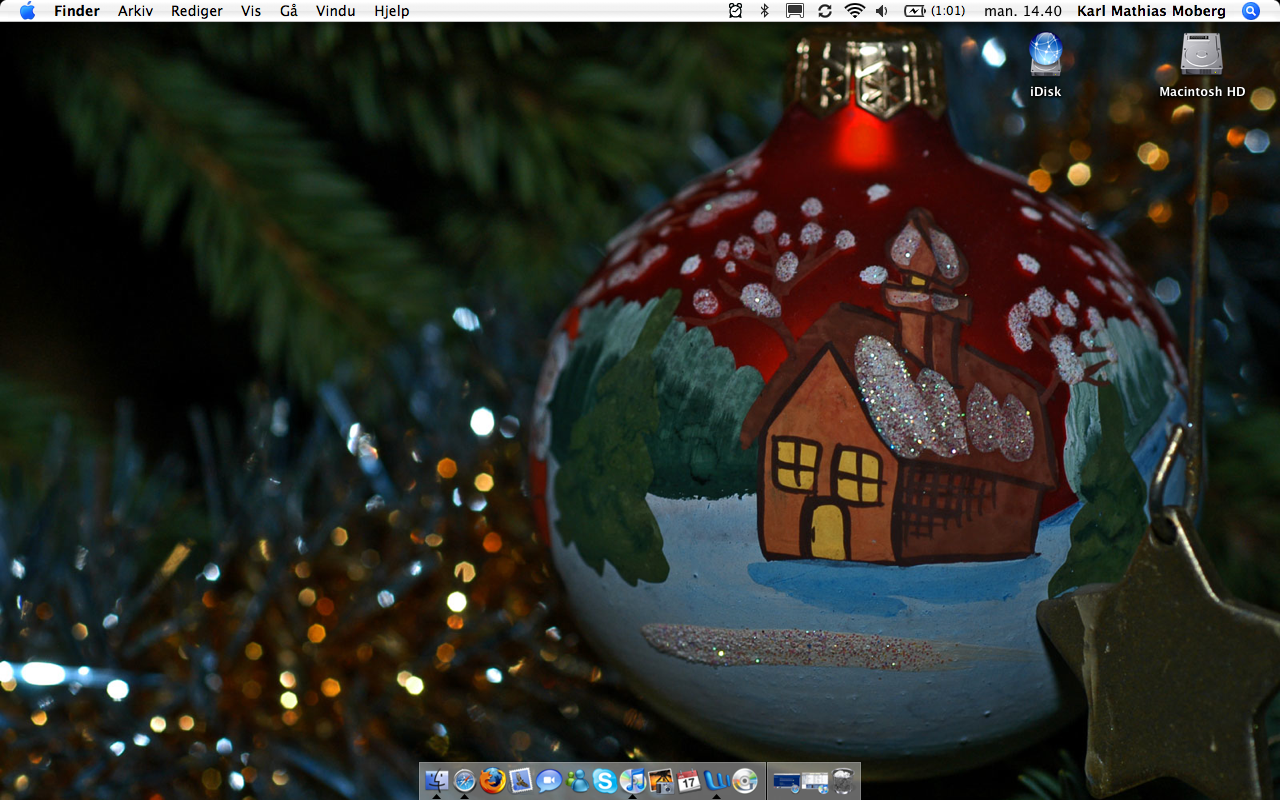This screenshot has height=800, width=1280.
Task: Open the Hjelp menu
Action: [391, 11]
